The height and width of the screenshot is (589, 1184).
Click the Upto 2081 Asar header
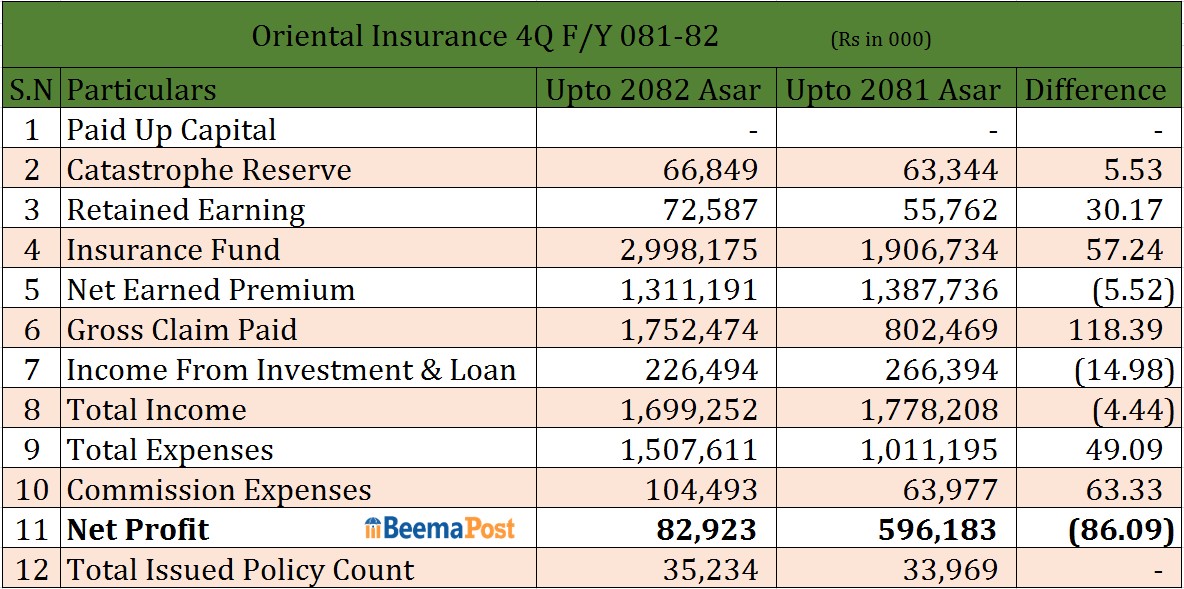[x=893, y=90]
